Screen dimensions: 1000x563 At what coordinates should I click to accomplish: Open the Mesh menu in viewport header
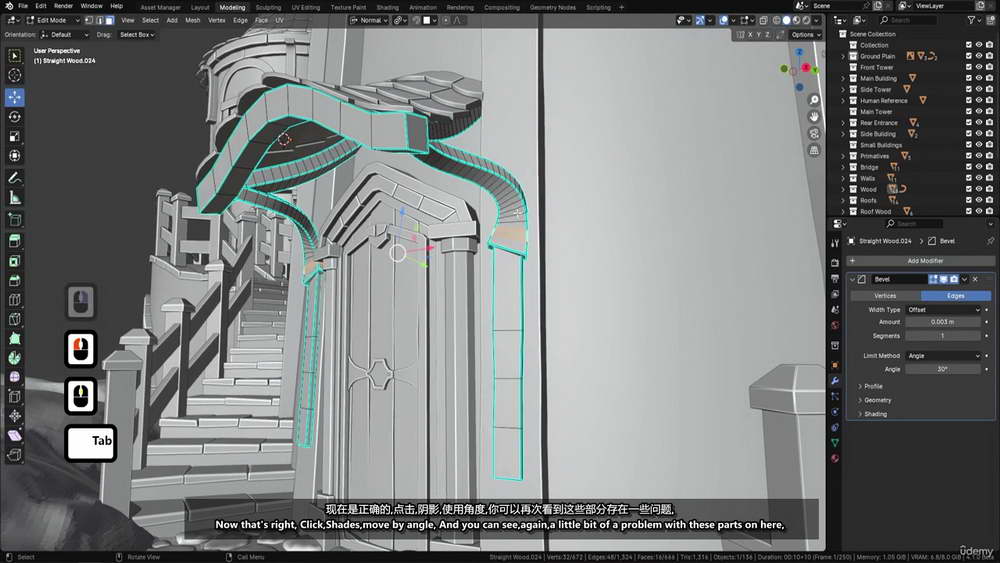pos(193,20)
